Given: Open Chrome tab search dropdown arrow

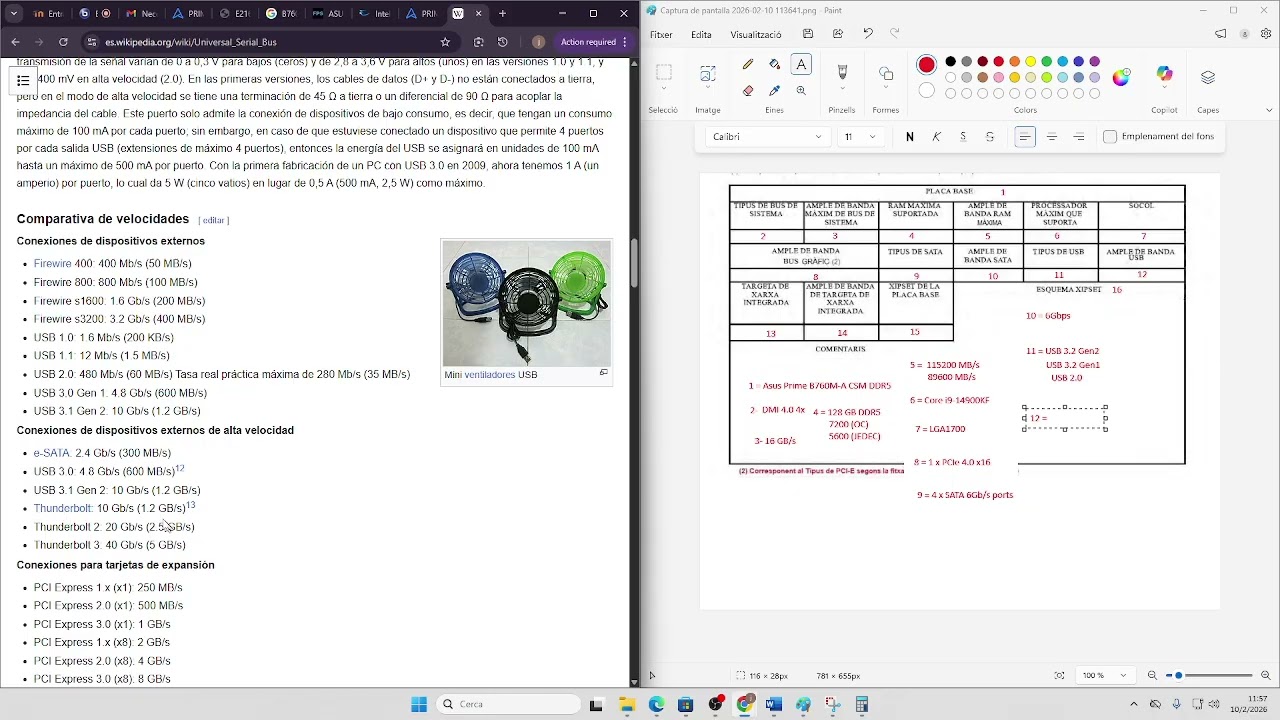Looking at the screenshot, I should (13, 14).
